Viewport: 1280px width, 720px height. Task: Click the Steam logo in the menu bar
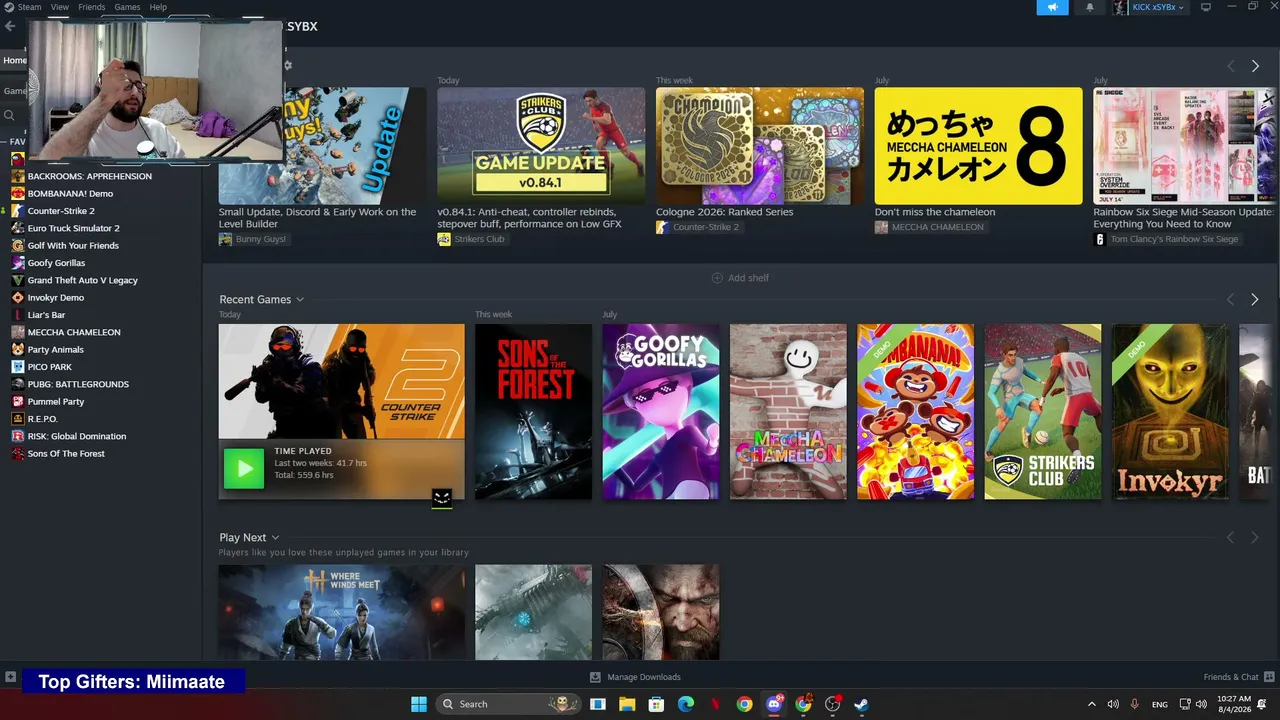pyautogui.click(x=9, y=7)
